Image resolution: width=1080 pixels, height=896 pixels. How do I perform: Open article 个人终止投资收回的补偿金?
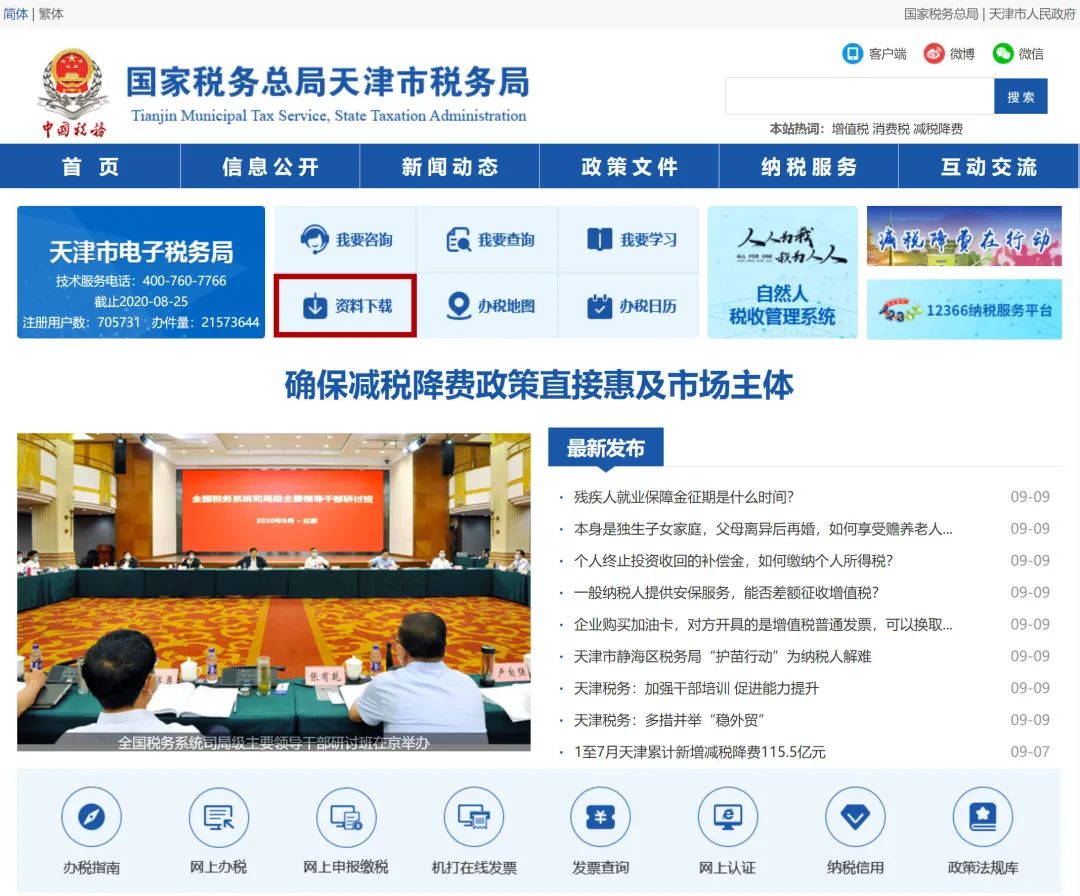(734, 561)
